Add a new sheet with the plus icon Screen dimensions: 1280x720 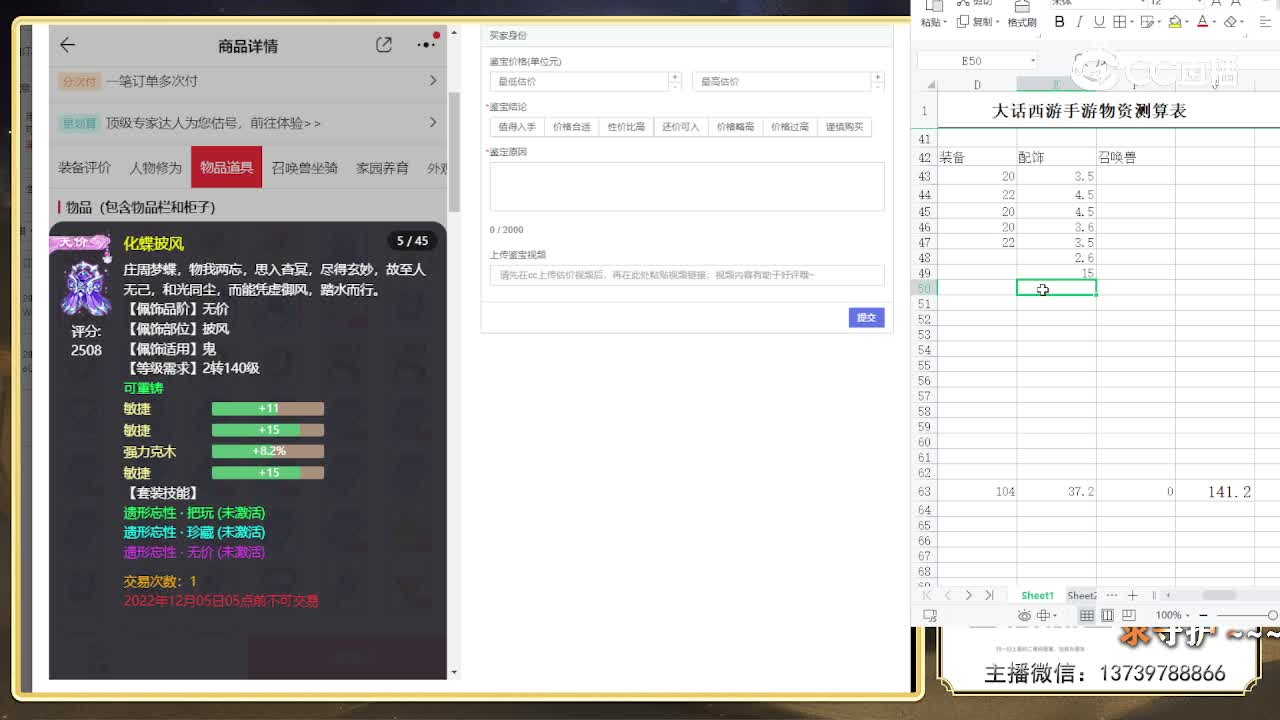[1132, 595]
